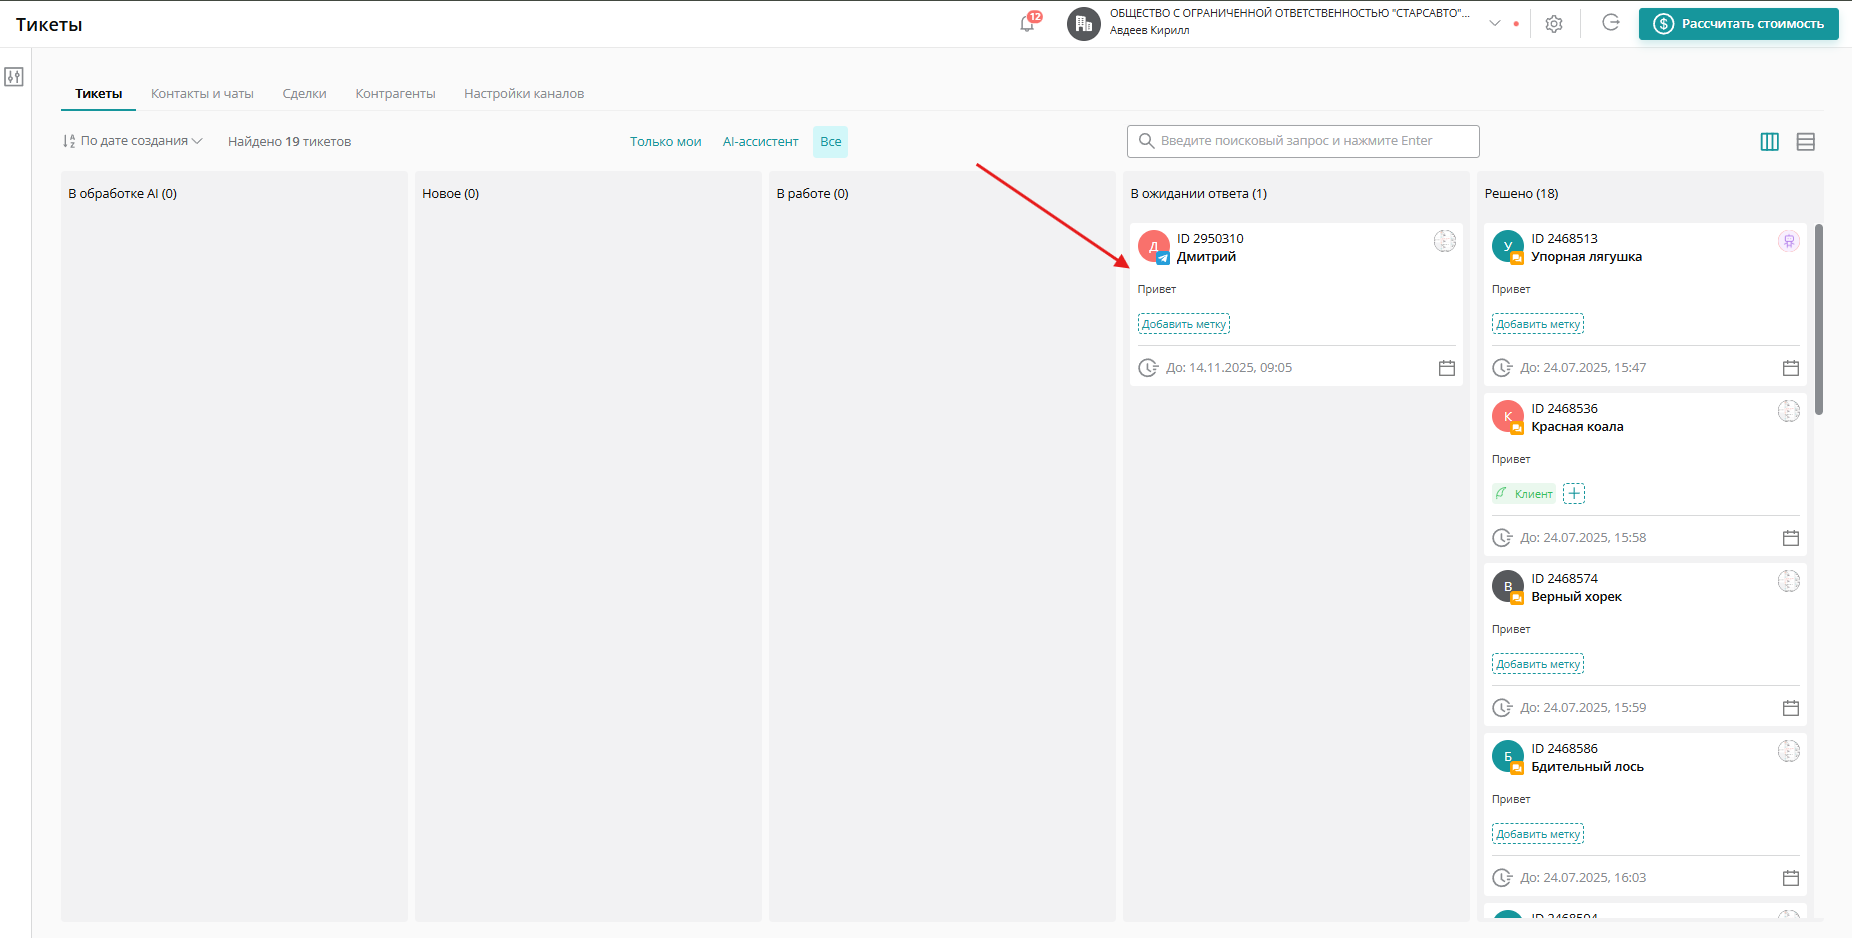1852x938 pixels.
Task: Focus the ticket search input
Action: tap(1303, 141)
